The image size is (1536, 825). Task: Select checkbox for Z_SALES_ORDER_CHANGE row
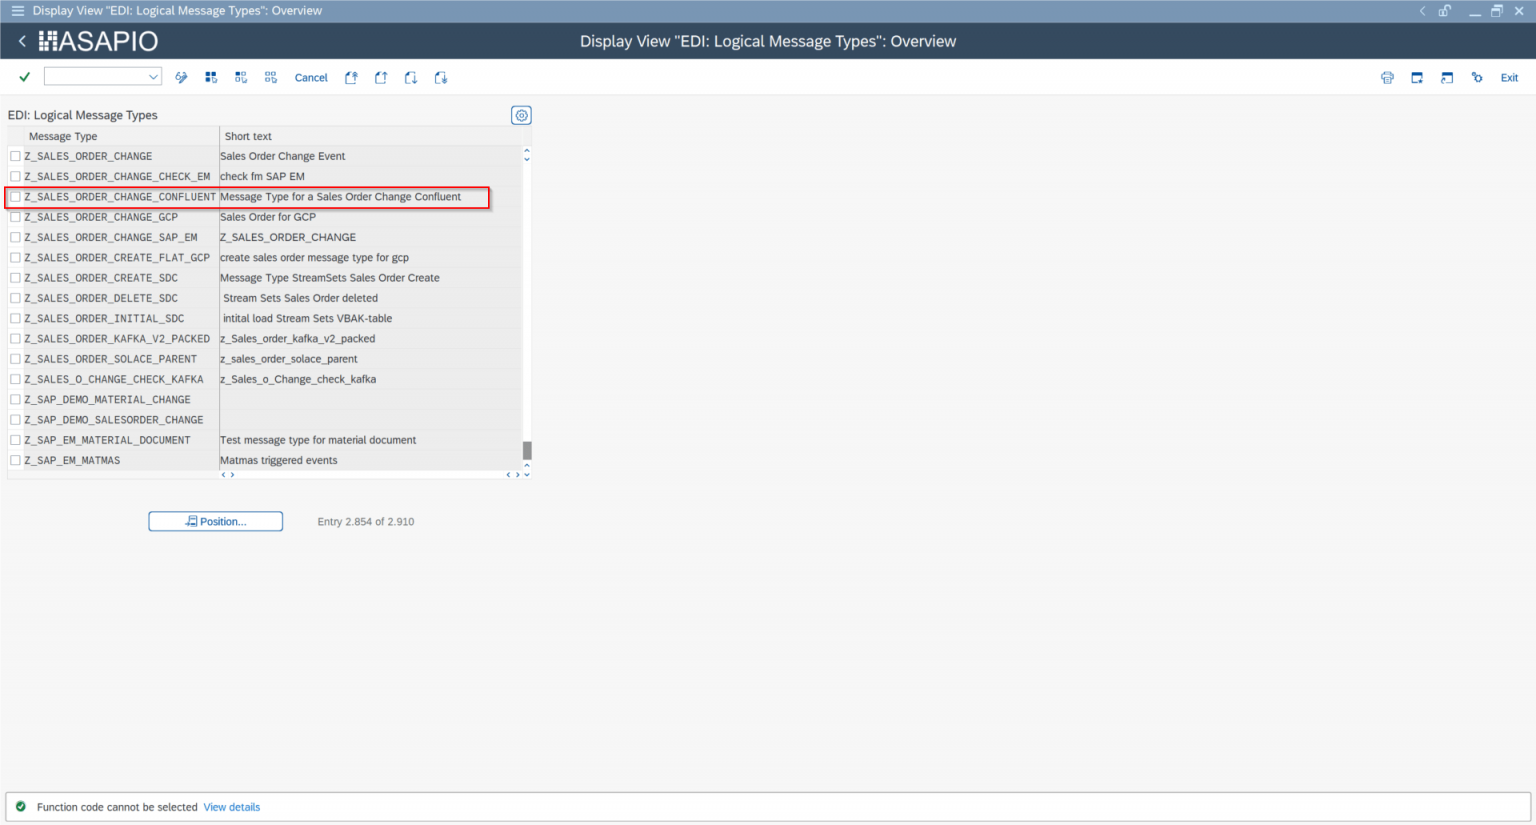tap(15, 156)
